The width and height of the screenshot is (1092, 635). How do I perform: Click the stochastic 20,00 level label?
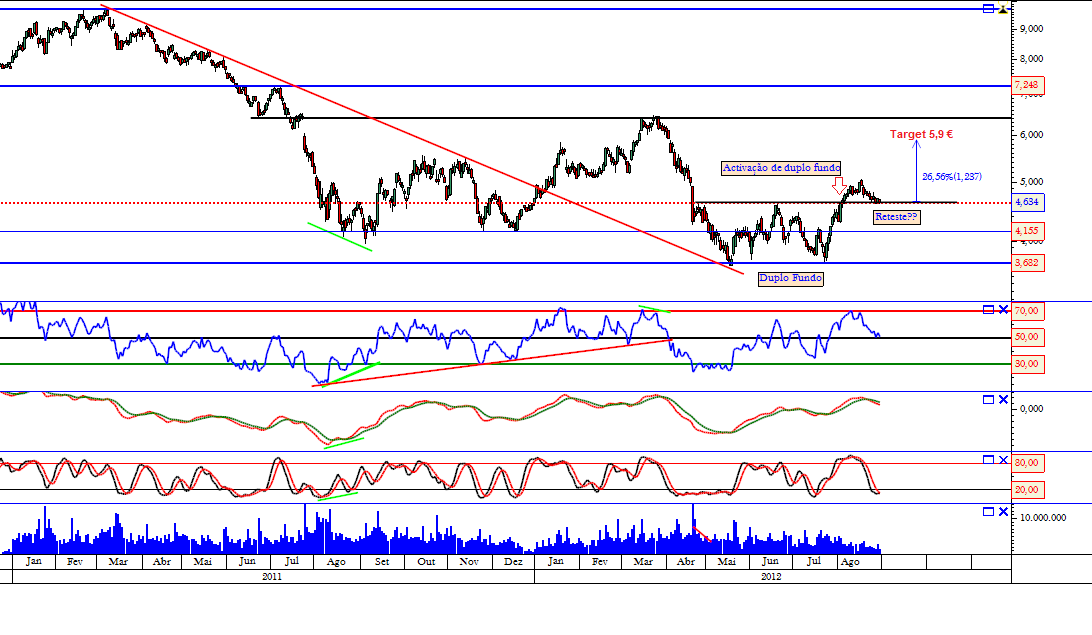tap(1027, 490)
